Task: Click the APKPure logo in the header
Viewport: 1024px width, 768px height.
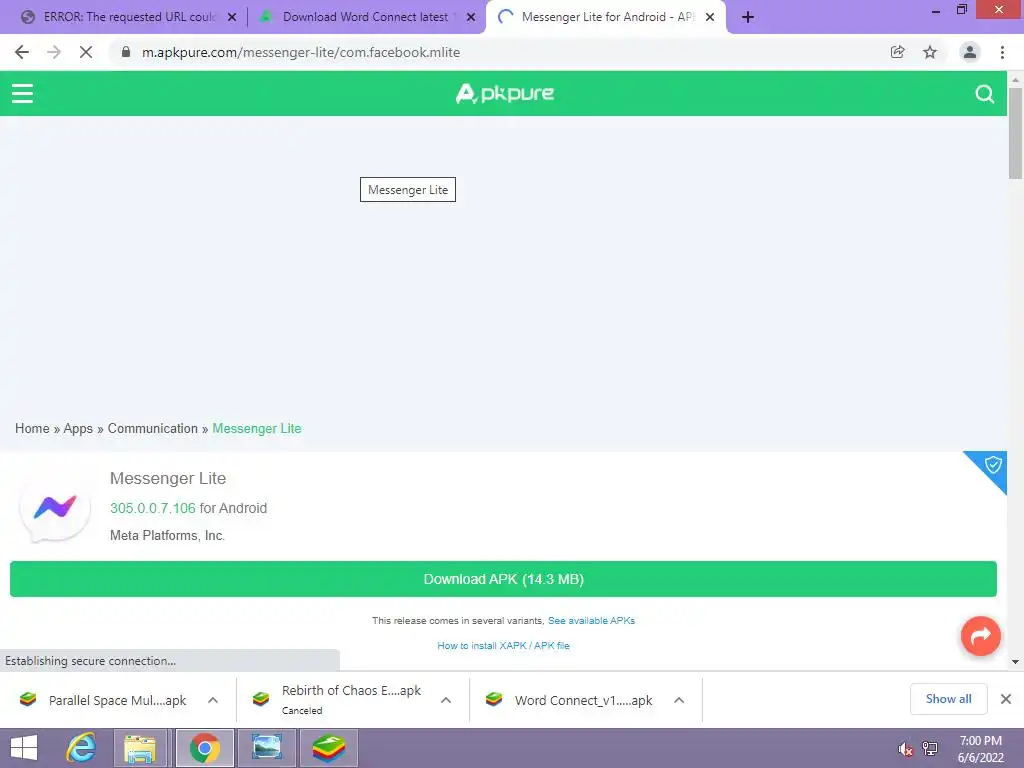Action: [x=504, y=93]
